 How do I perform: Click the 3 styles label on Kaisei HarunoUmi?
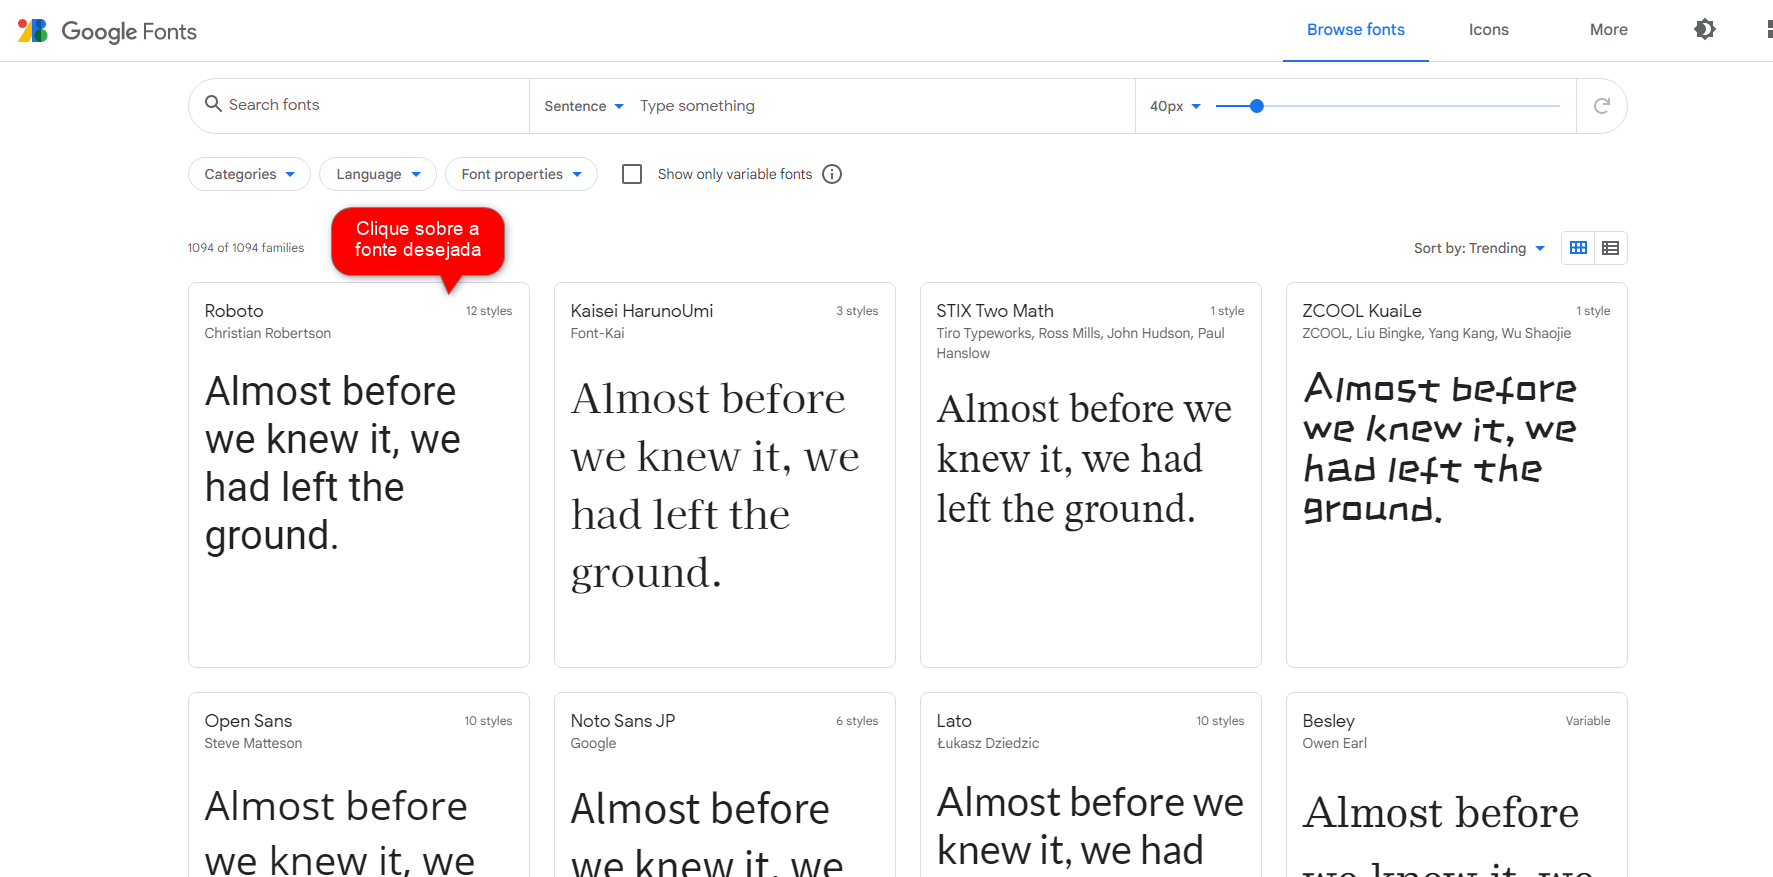point(857,311)
